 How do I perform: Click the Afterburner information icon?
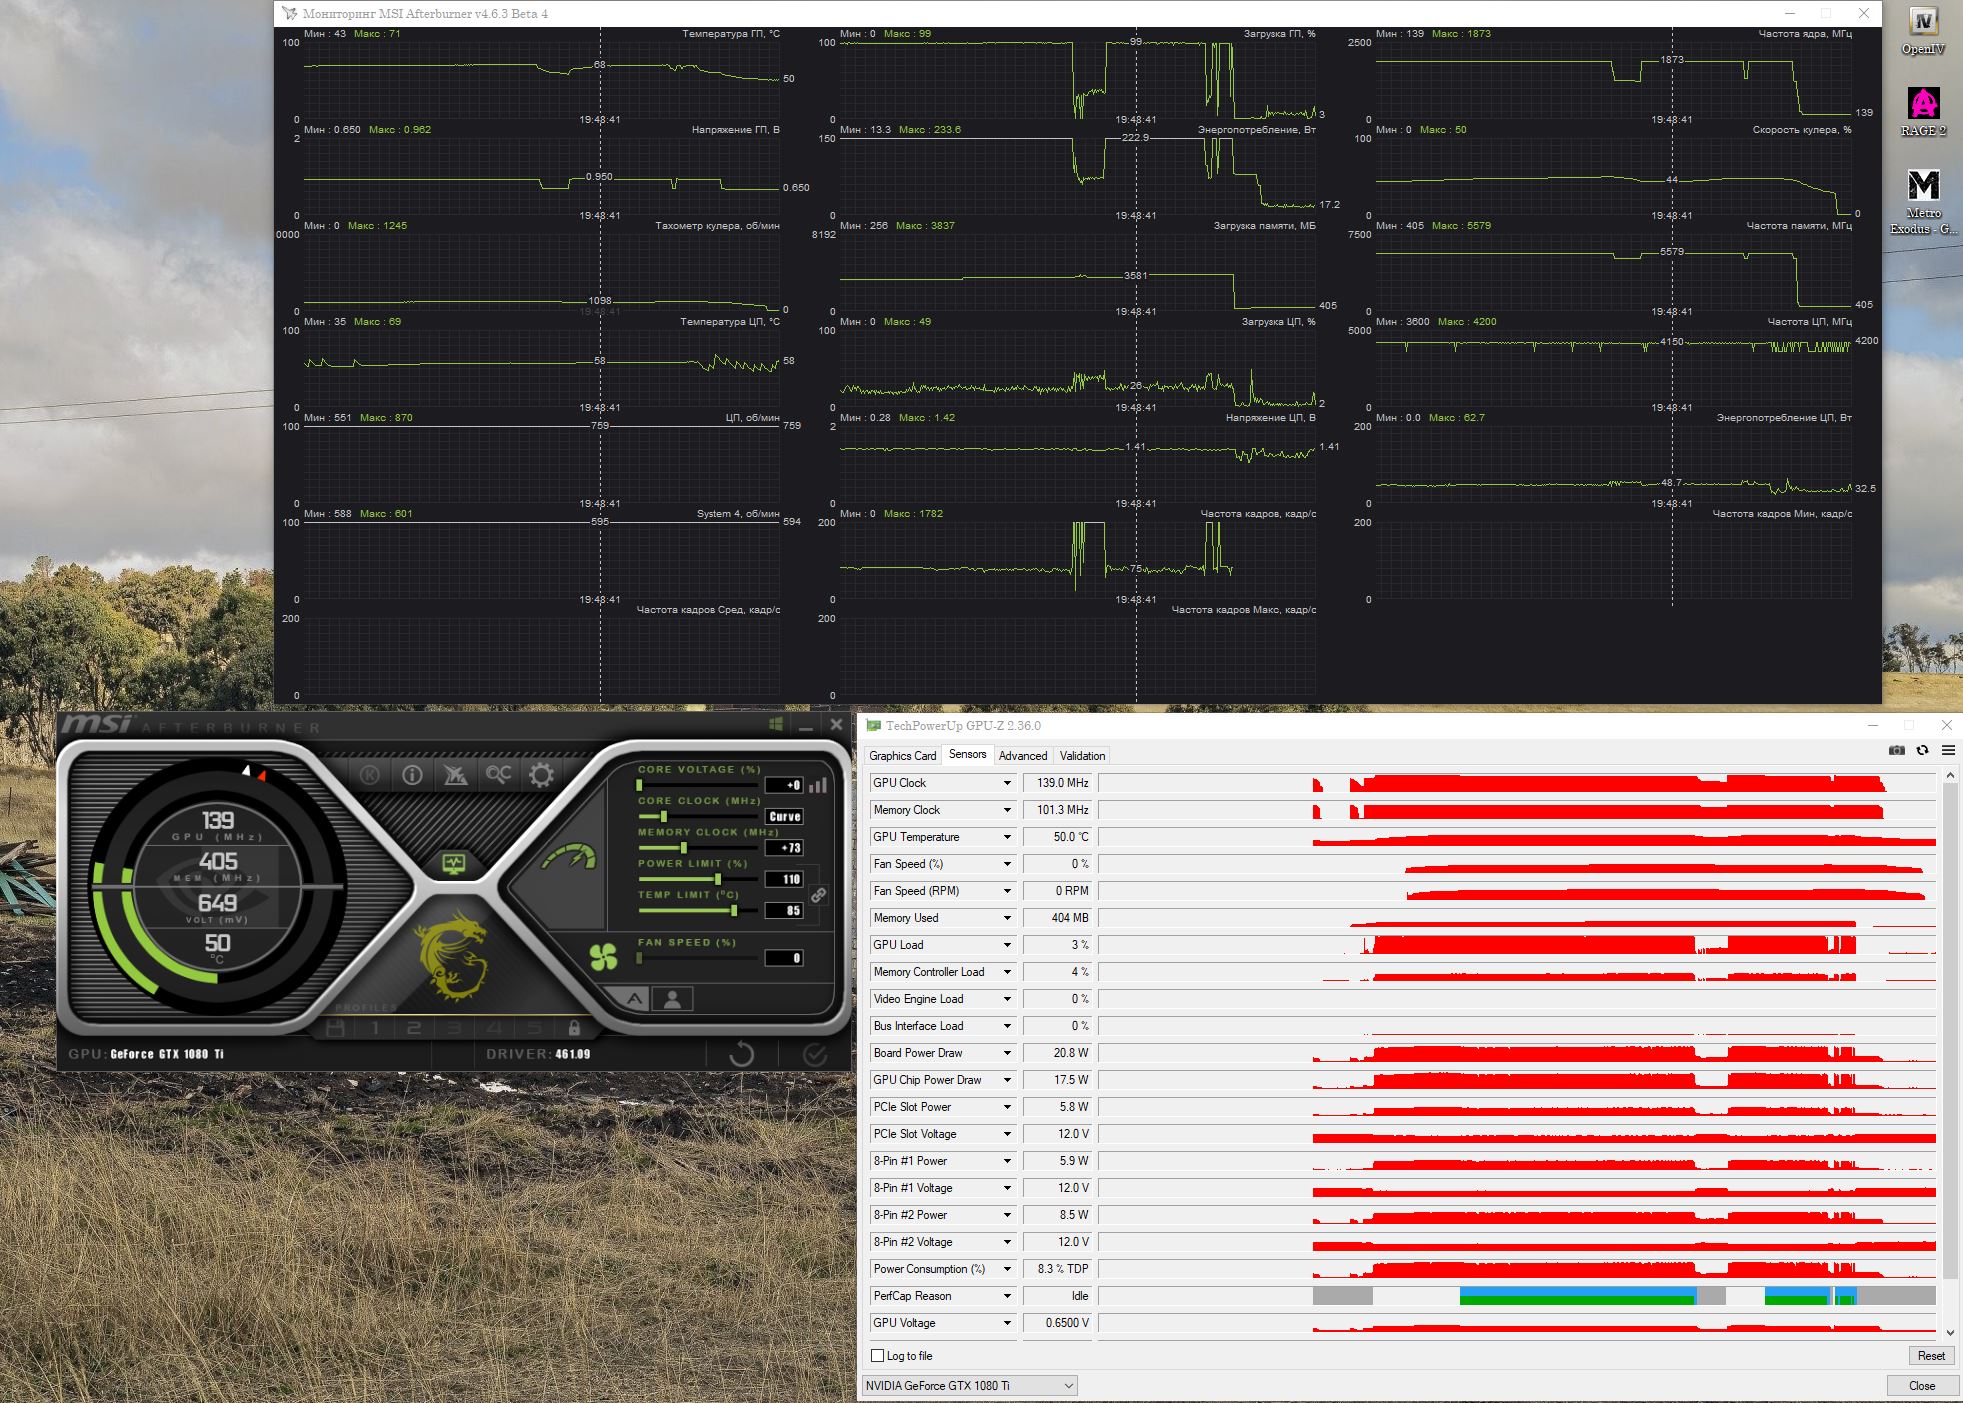[x=412, y=775]
